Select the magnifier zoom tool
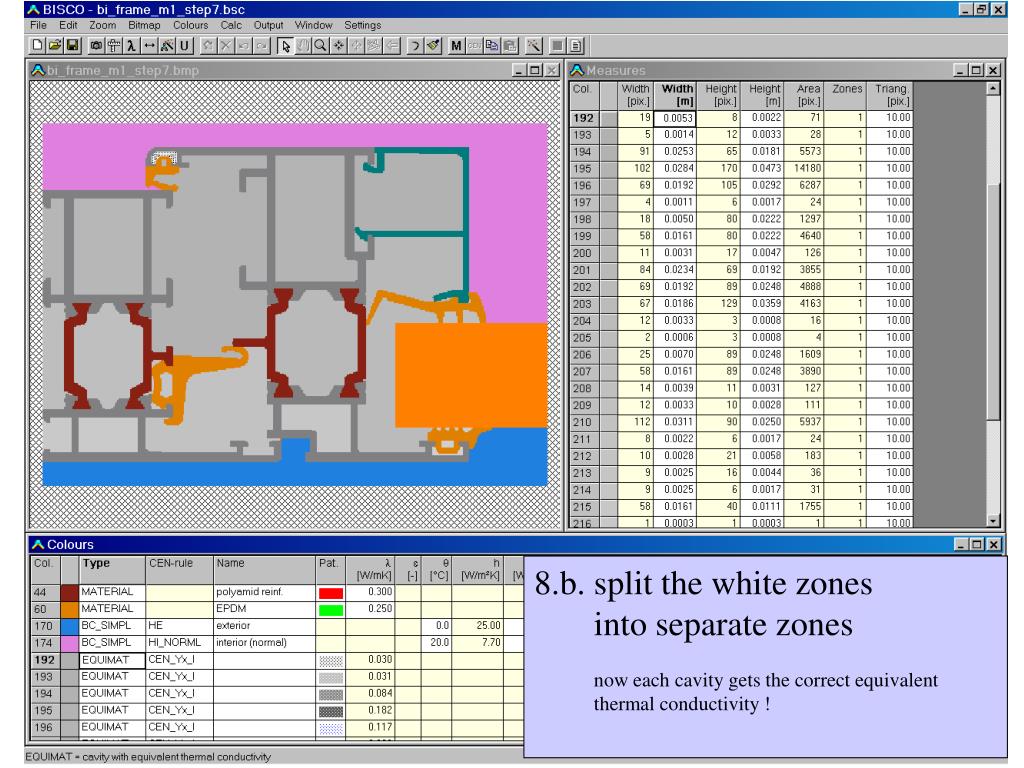 321,45
